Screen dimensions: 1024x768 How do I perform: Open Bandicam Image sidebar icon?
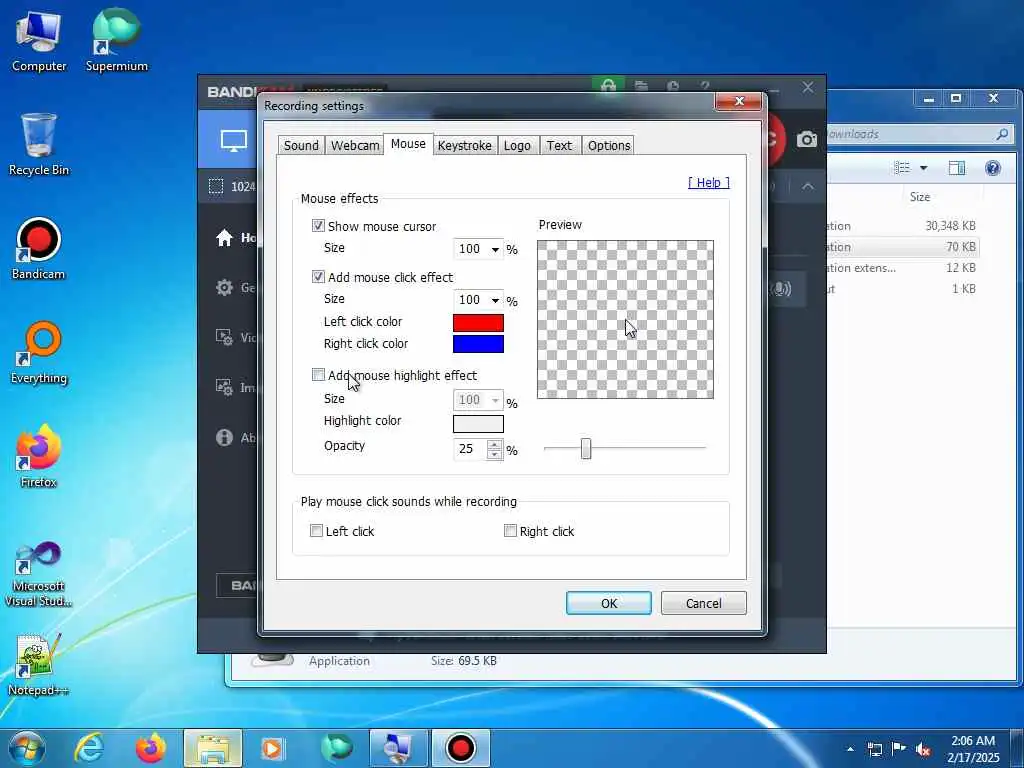[x=225, y=387]
